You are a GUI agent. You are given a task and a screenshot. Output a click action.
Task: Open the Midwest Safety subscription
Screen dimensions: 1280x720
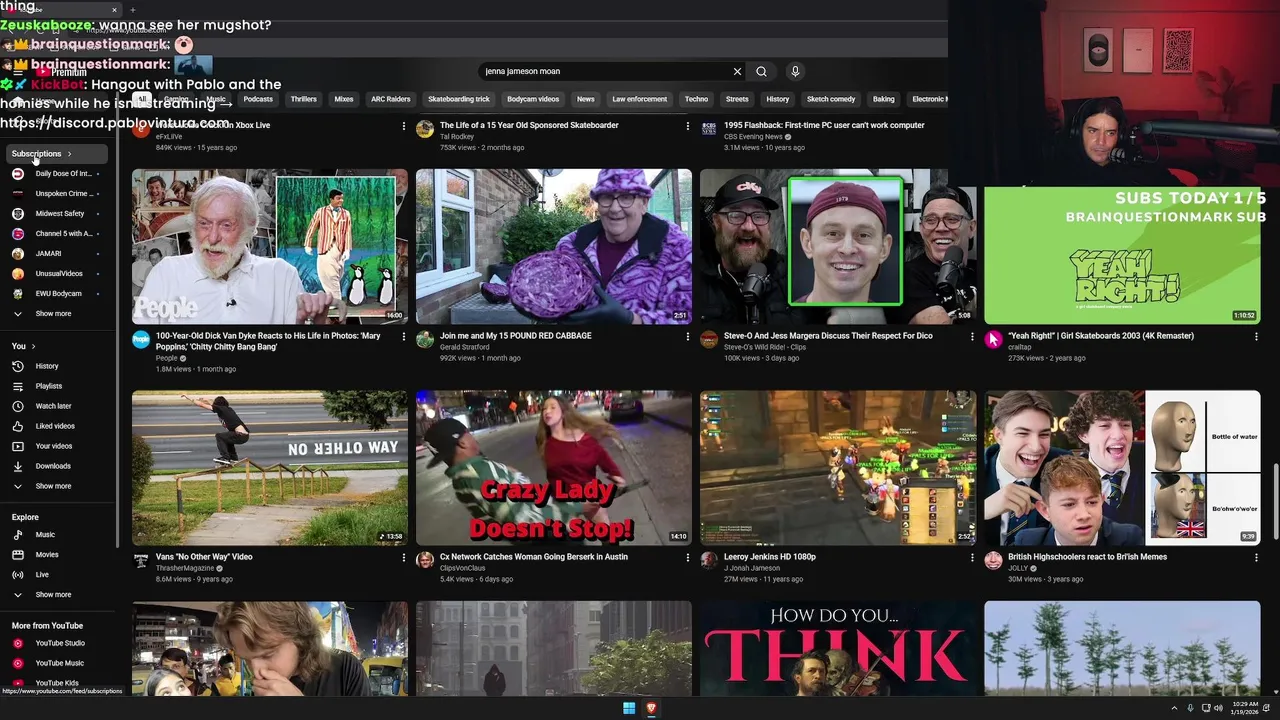click(x=58, y=213)
